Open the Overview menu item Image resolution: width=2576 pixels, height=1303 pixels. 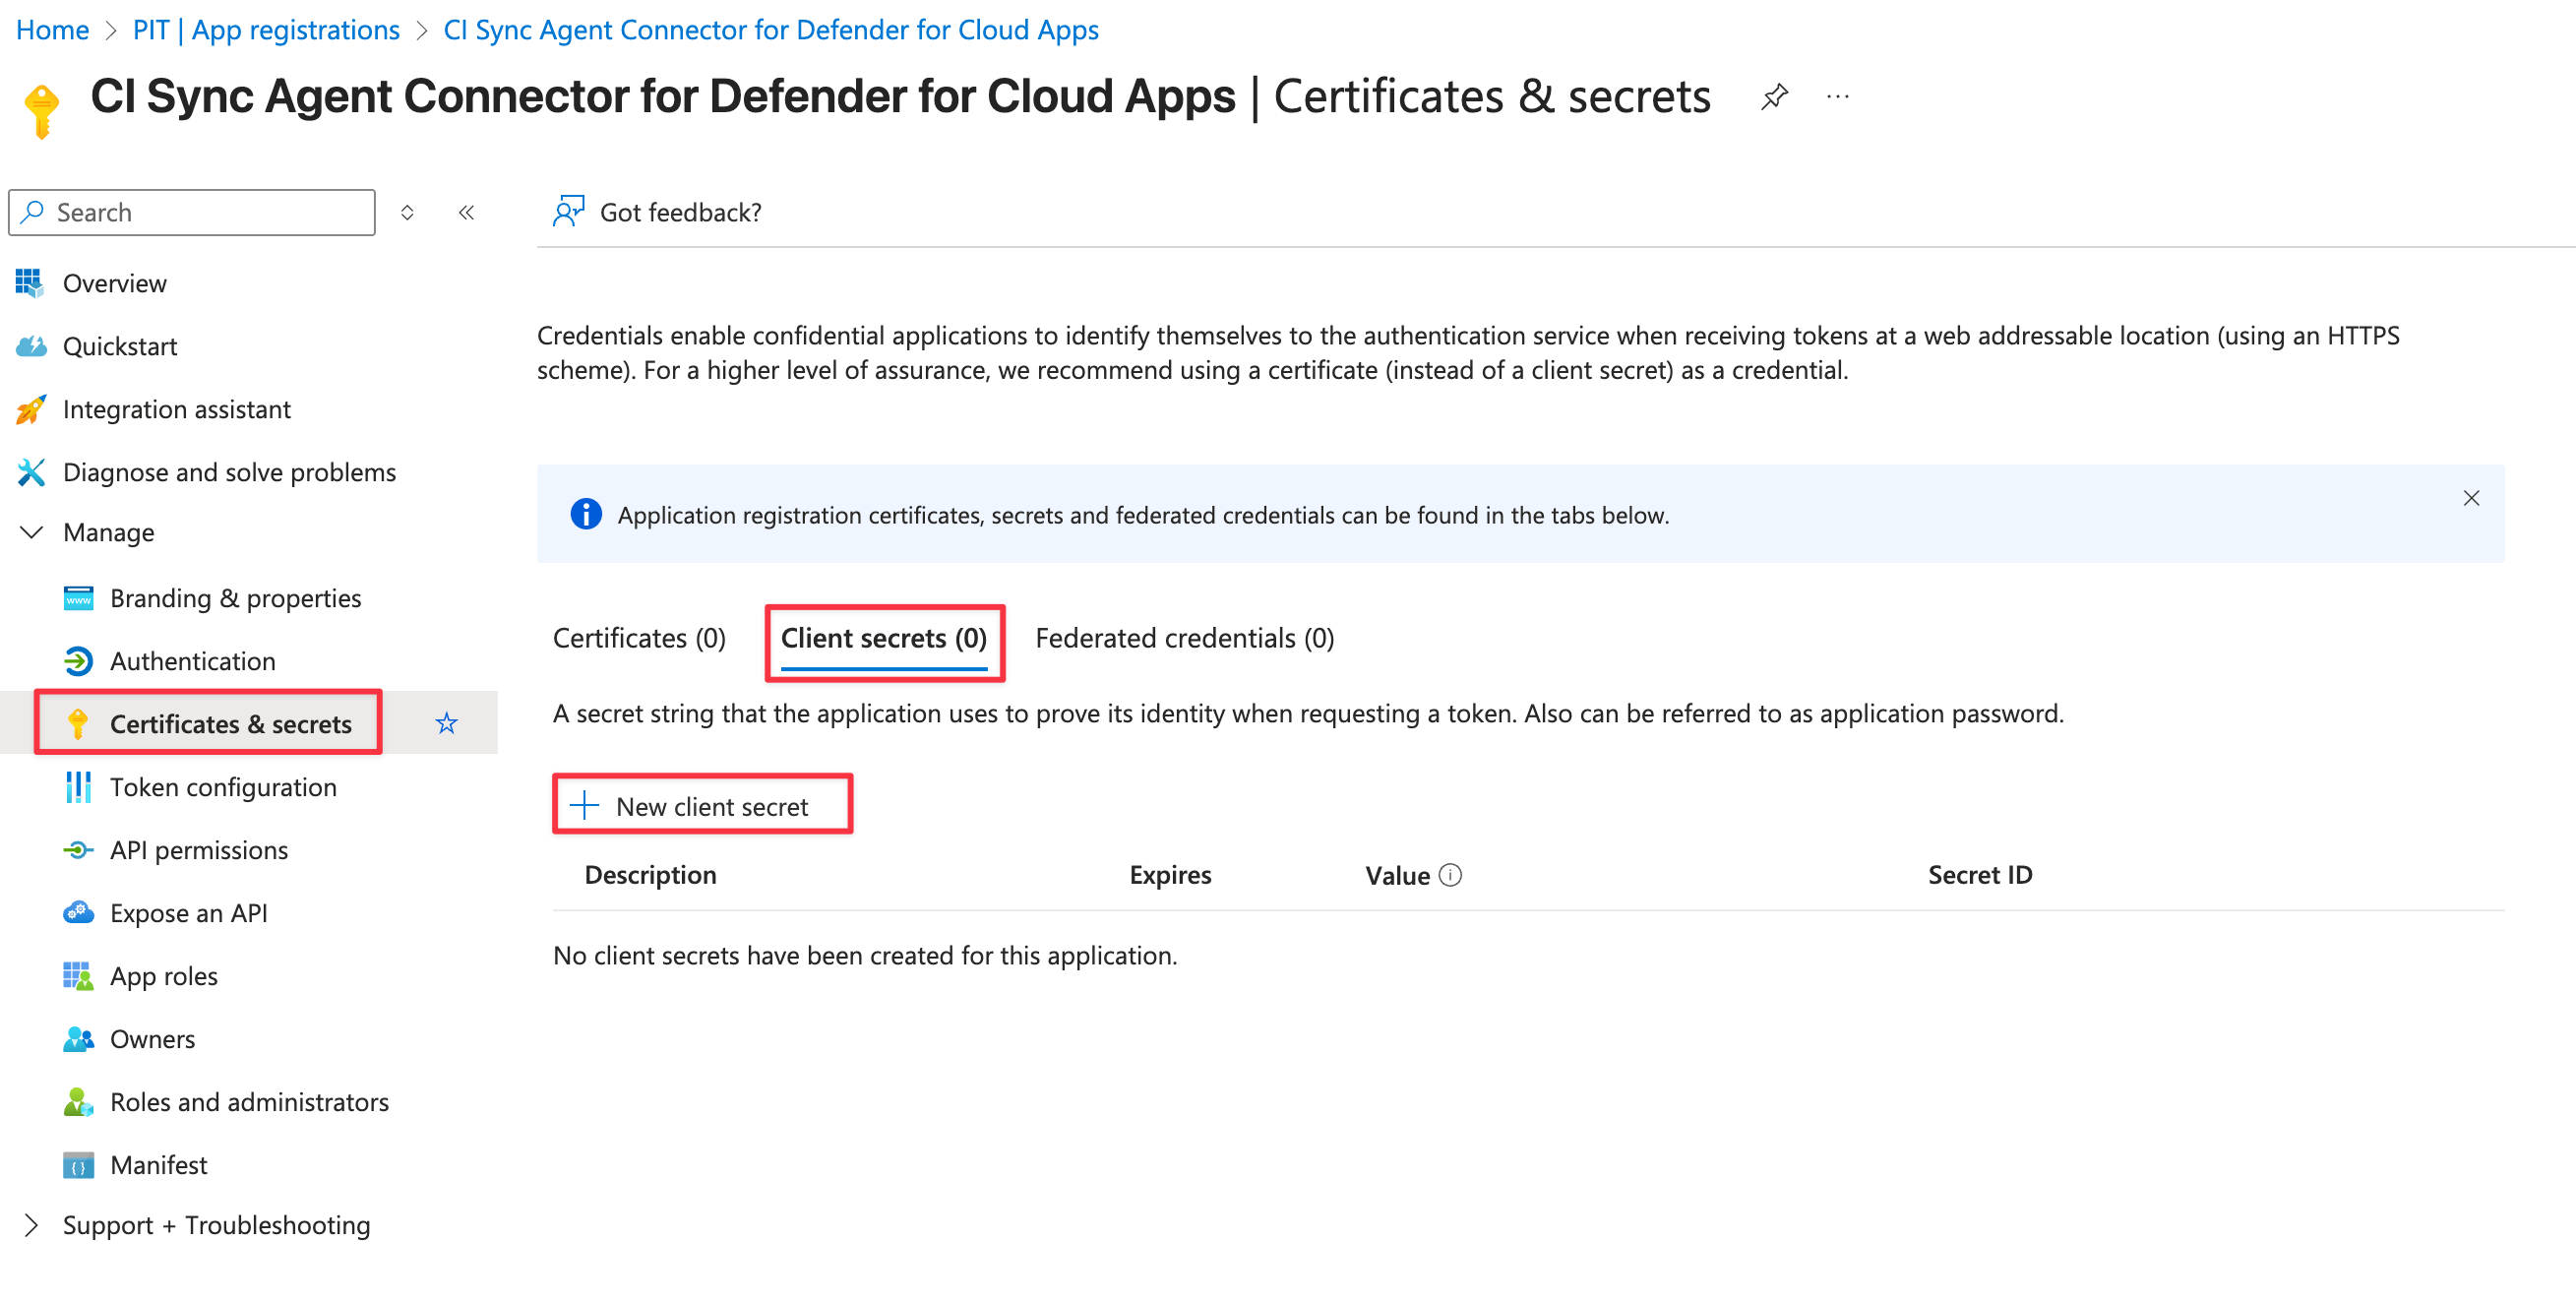(115, 283)
